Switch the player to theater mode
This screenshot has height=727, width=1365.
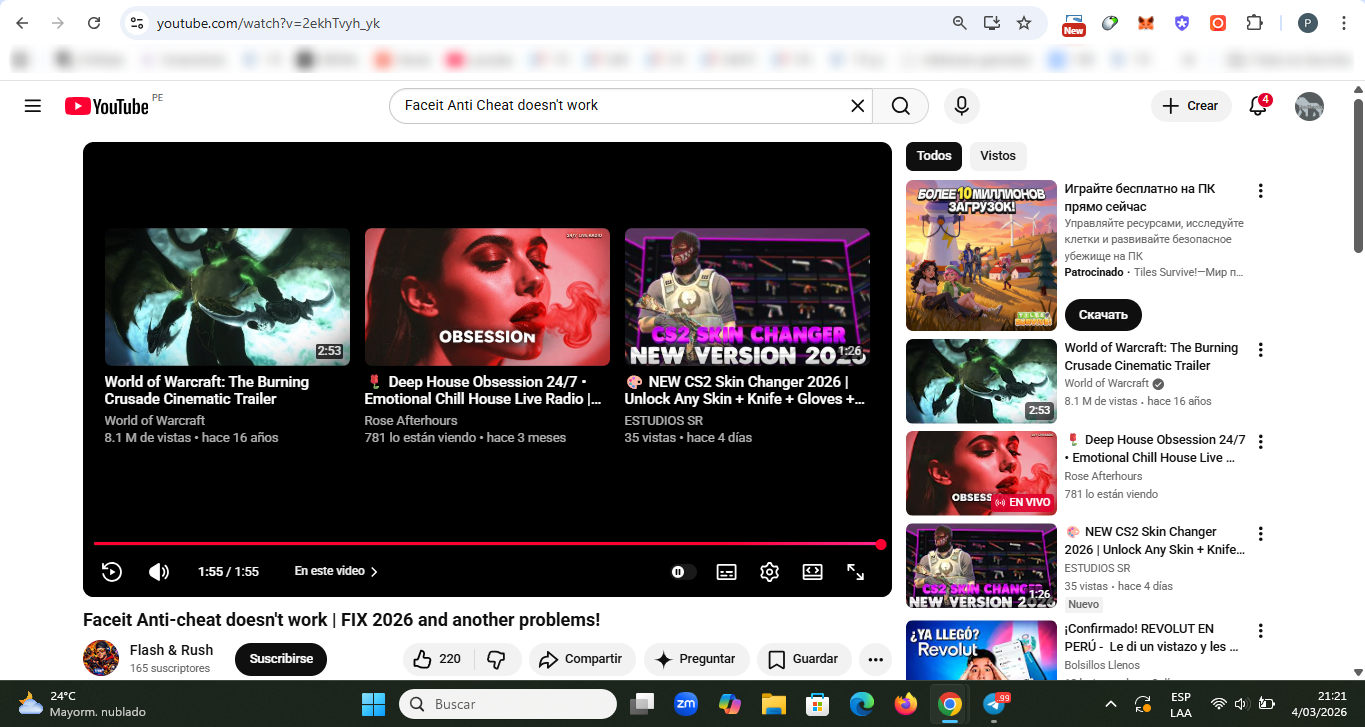coord(812,572)
